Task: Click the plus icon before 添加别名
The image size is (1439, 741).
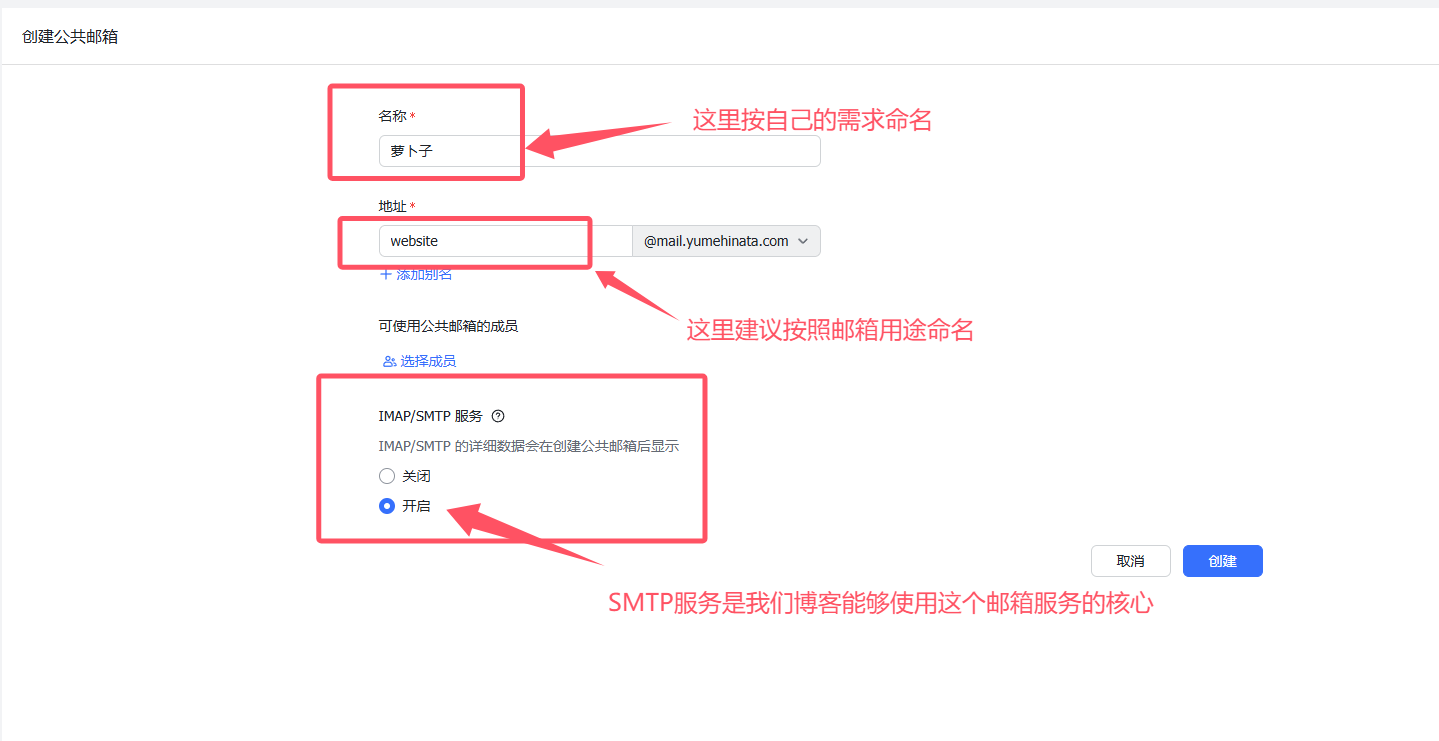Action: (x=386, y=274)
